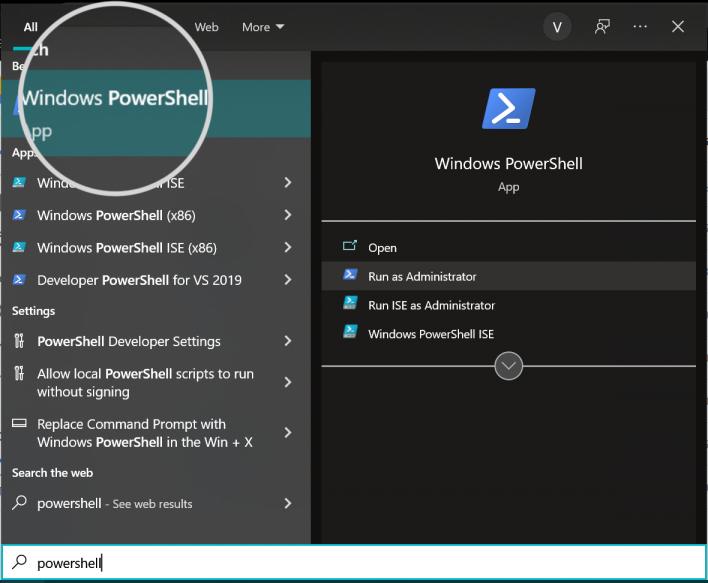The width and height of the screenshot is (708, 583).
Task: Click Run ISE as Administrator icon
Action: pyautogui.click(x=350, y=303)
